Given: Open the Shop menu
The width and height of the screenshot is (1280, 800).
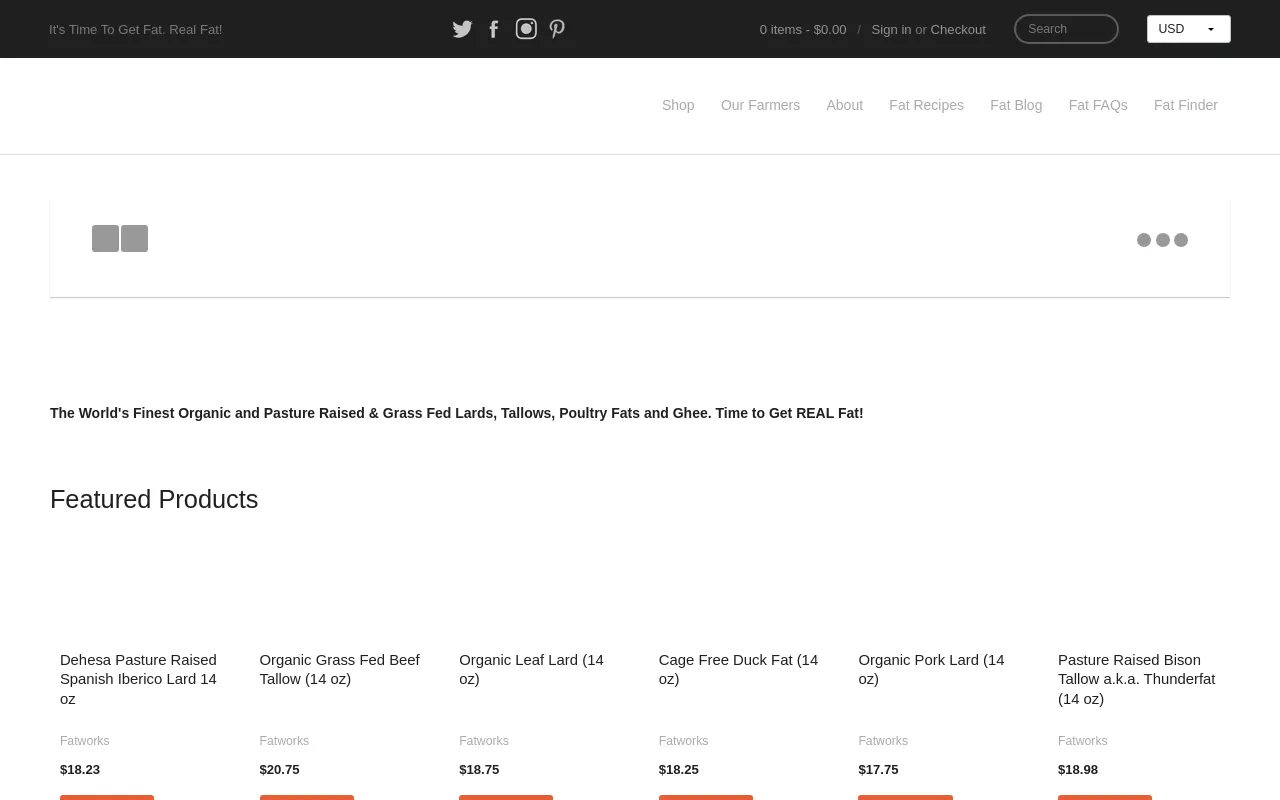Looking at the screenshot, I should [678, 105].
